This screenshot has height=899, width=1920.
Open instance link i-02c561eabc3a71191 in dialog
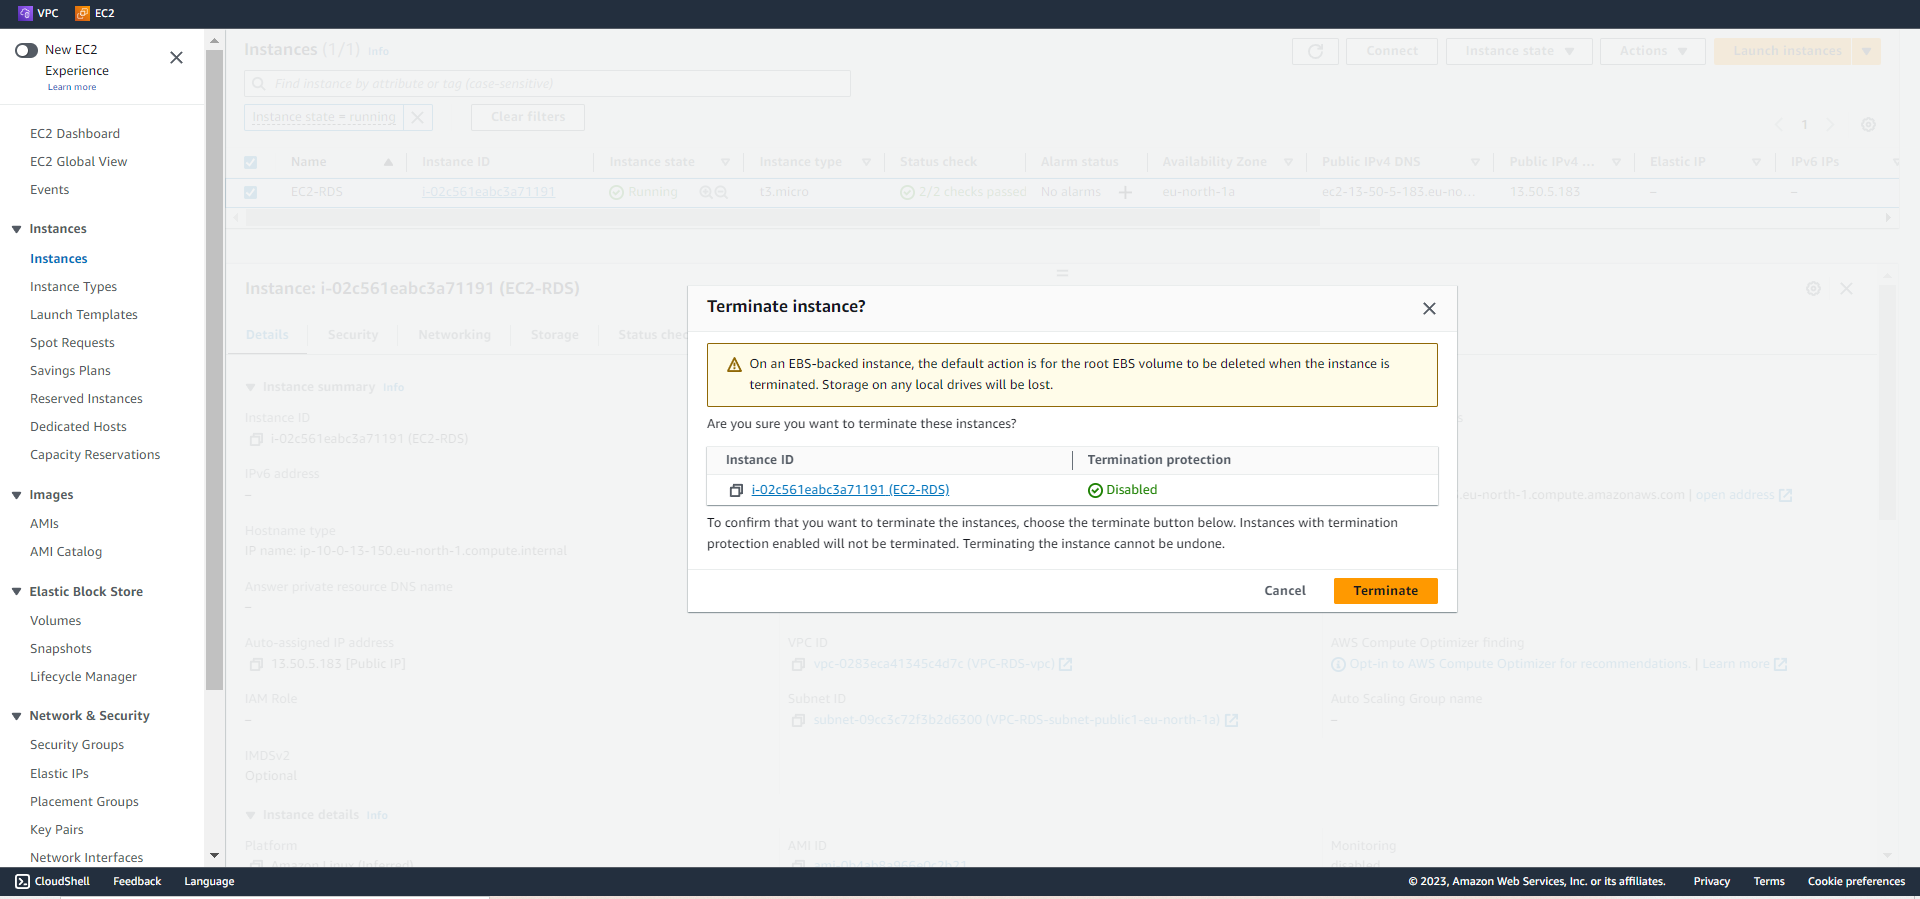850,490
